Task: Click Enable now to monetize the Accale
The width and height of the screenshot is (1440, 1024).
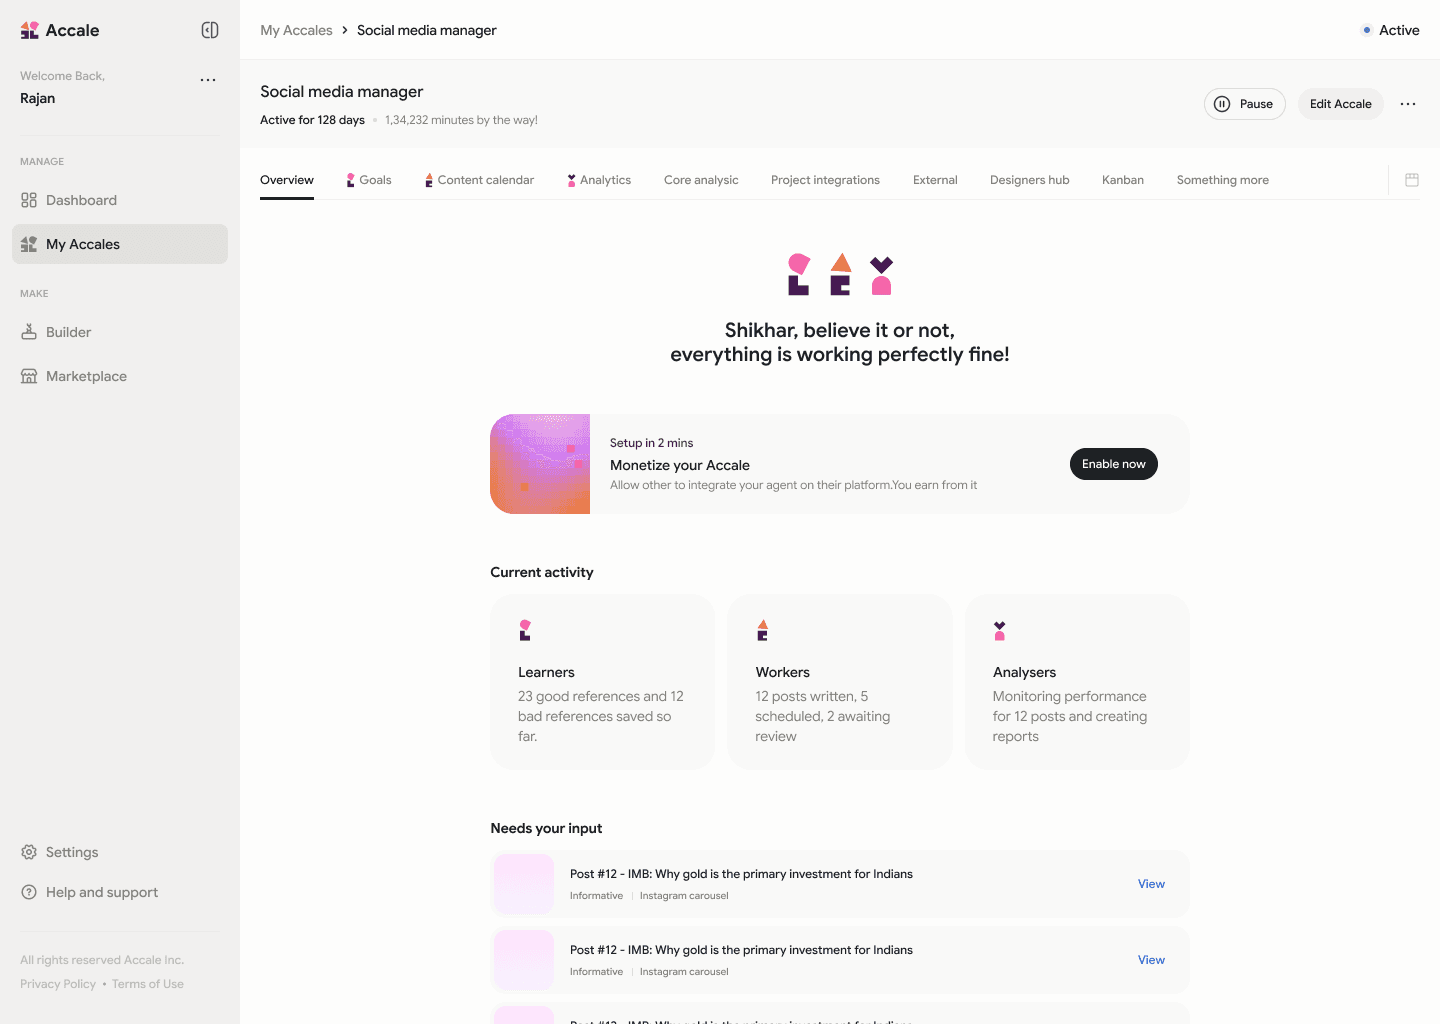Action: tap(1113, 464)
